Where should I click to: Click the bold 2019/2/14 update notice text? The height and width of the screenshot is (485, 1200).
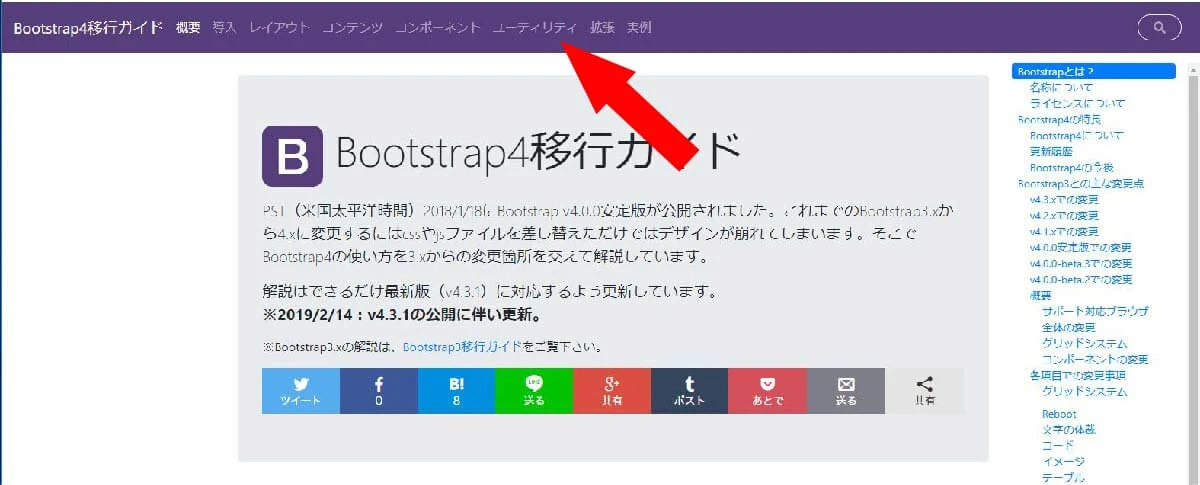click(x=403, y=315)
